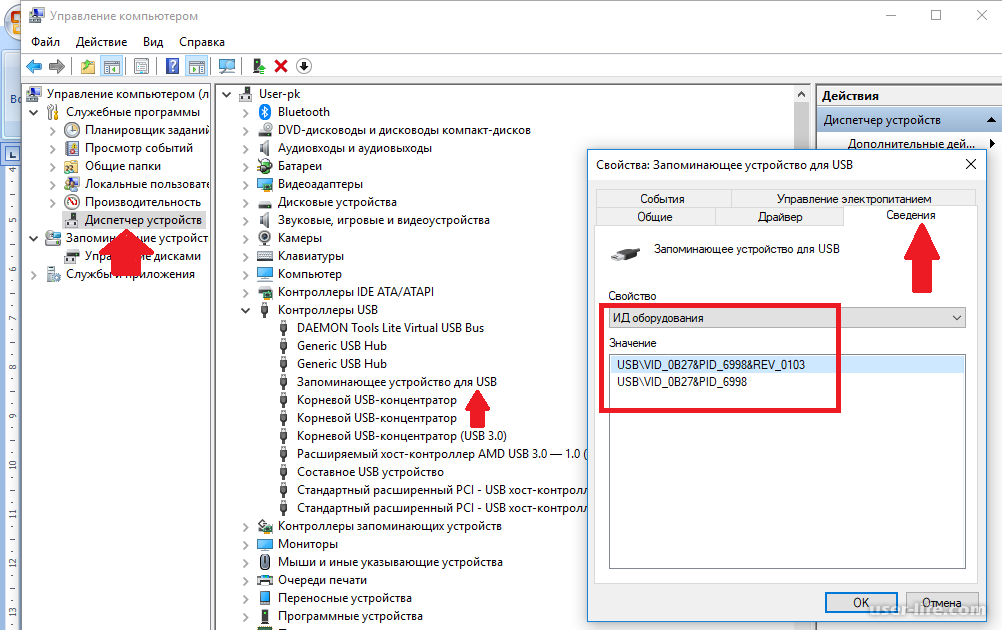Click the black down arrow disable icon

click(x=304, y=66)
